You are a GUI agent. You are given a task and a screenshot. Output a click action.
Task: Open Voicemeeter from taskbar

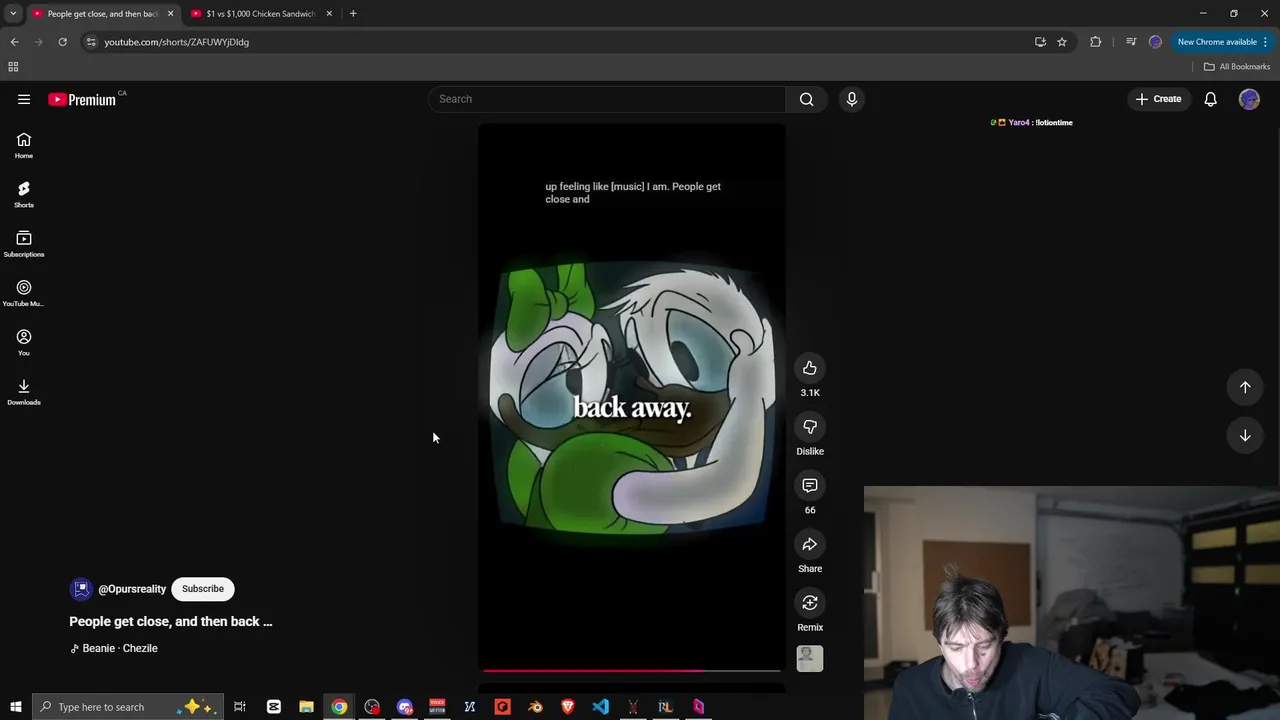click(437, 707)
